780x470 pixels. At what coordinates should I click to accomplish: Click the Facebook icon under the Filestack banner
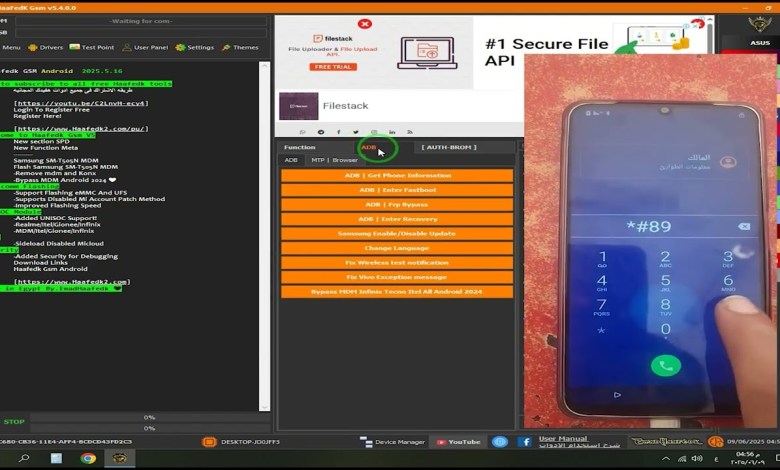tap(338, 132)
